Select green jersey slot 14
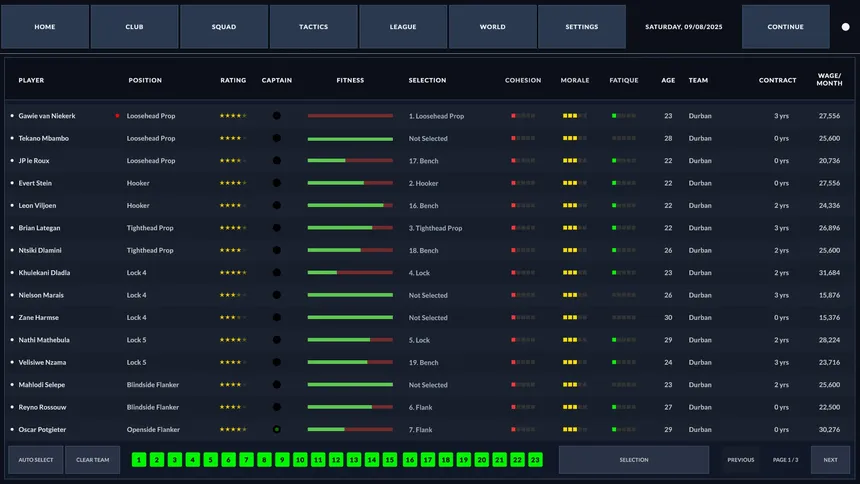Viewport: 860px width, 484px height. tap(372, 460)
